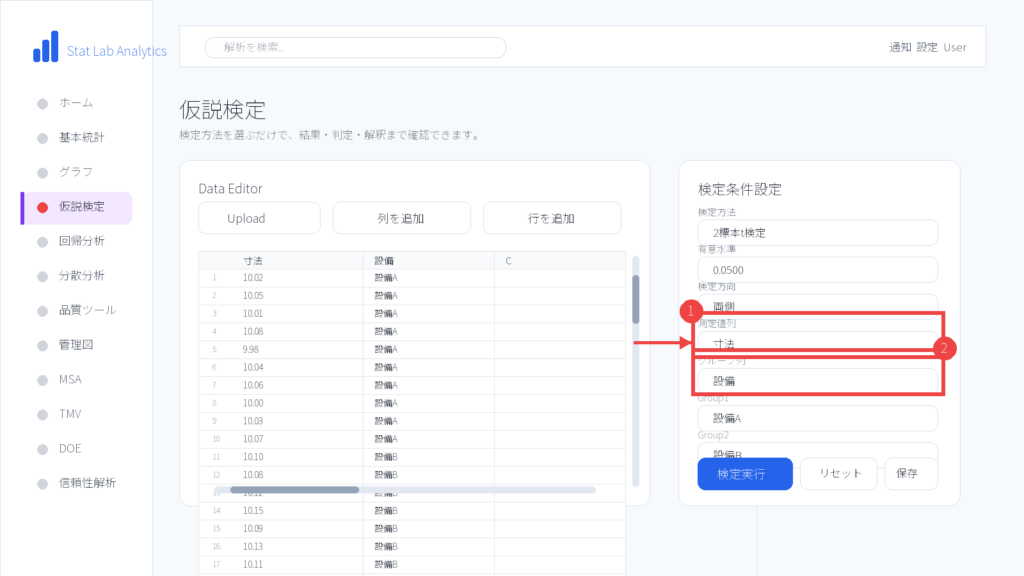Image resolution: width=1024 pixels, height=576 pixels.
Task: Click the 設備B cell in row 17
Action: coord(428,564)
